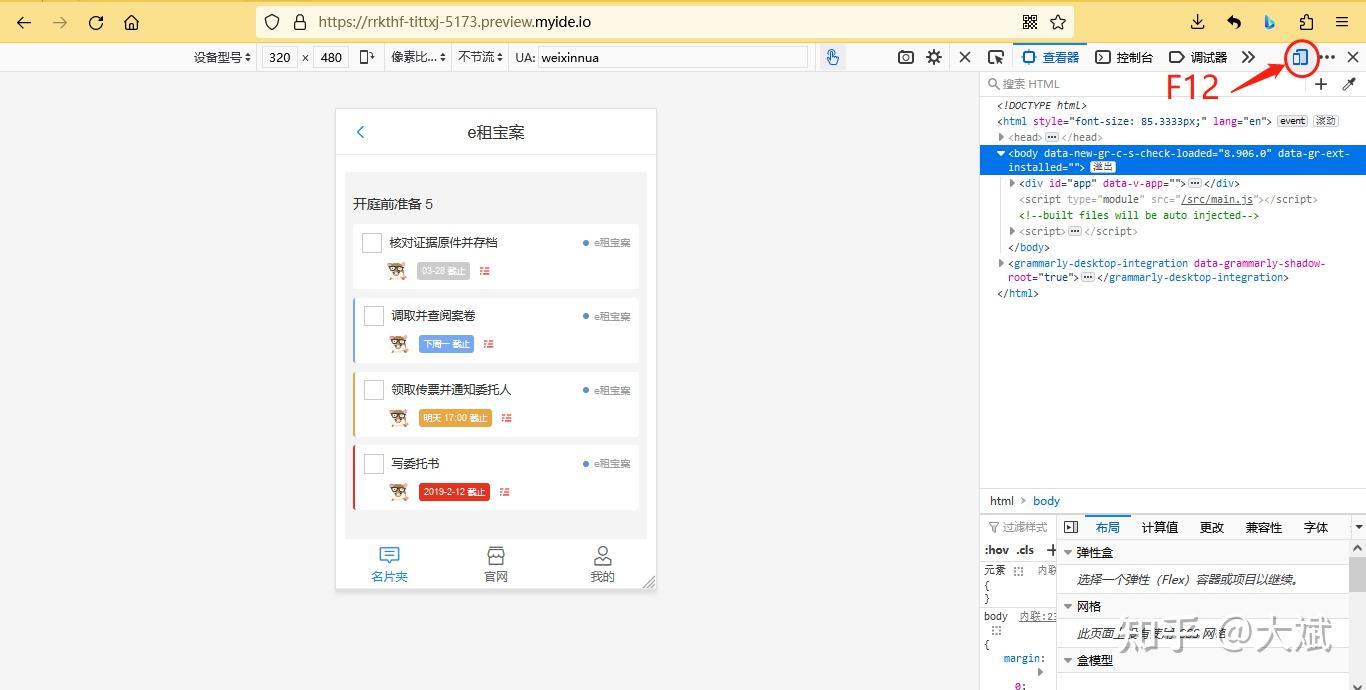The image size is (1366, 690).
Task: Toggle the .cls class panel
Action: point(1026,550)
